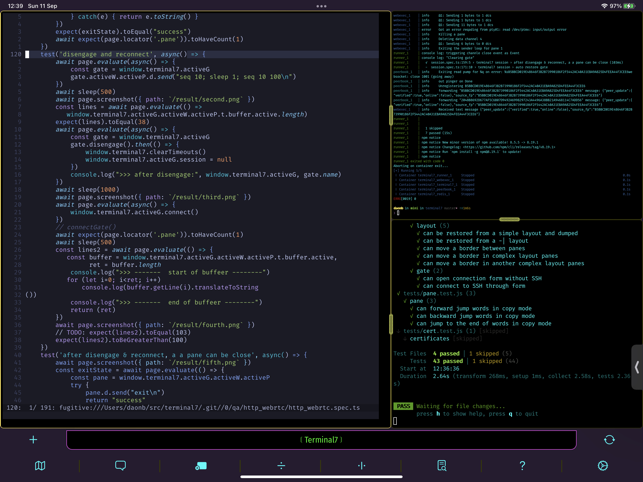Open help with the question mark icon
Screen dimensions: 643x482
(522, 466)
